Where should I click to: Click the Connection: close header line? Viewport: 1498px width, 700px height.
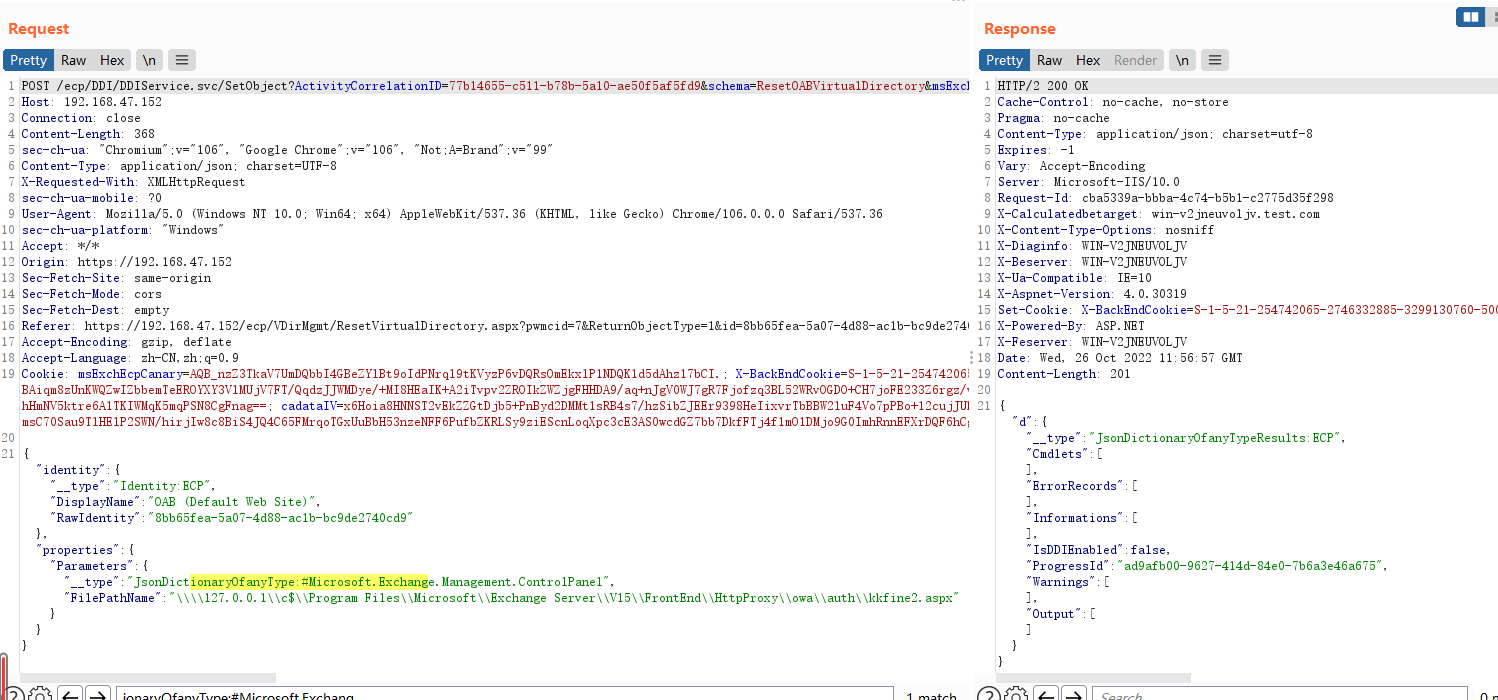[81, 118]
